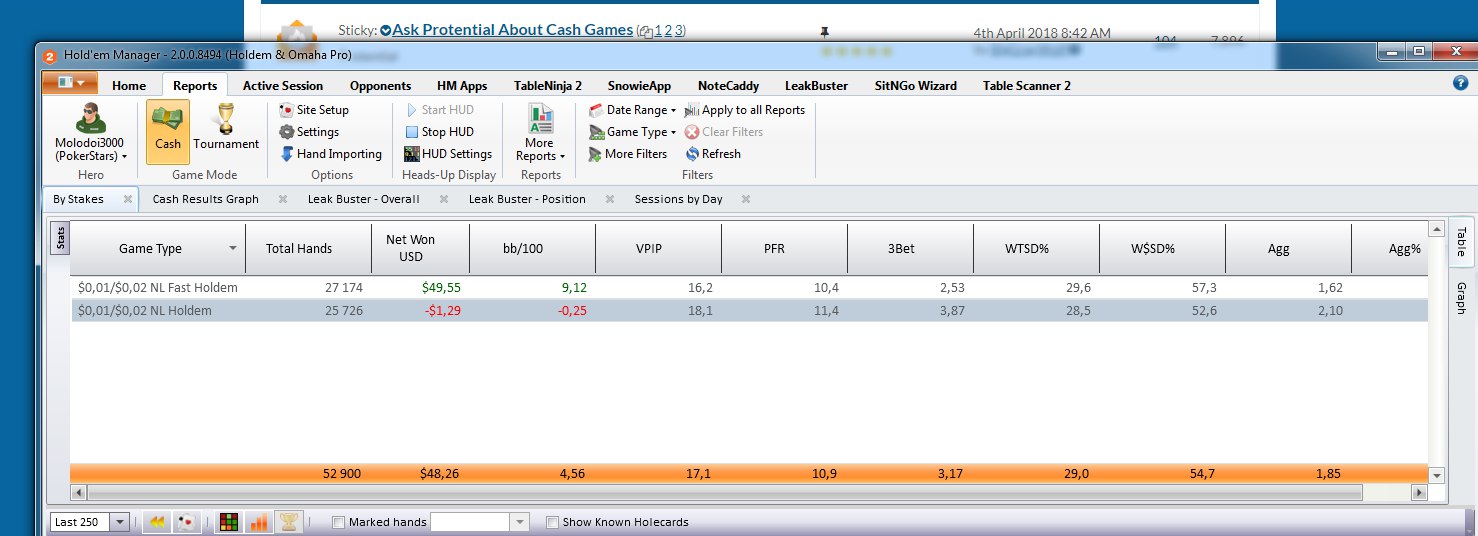This screenshot has height=536, width=1478.
Task: Enable the Marked hands checkbox
Action: point(338,522)
